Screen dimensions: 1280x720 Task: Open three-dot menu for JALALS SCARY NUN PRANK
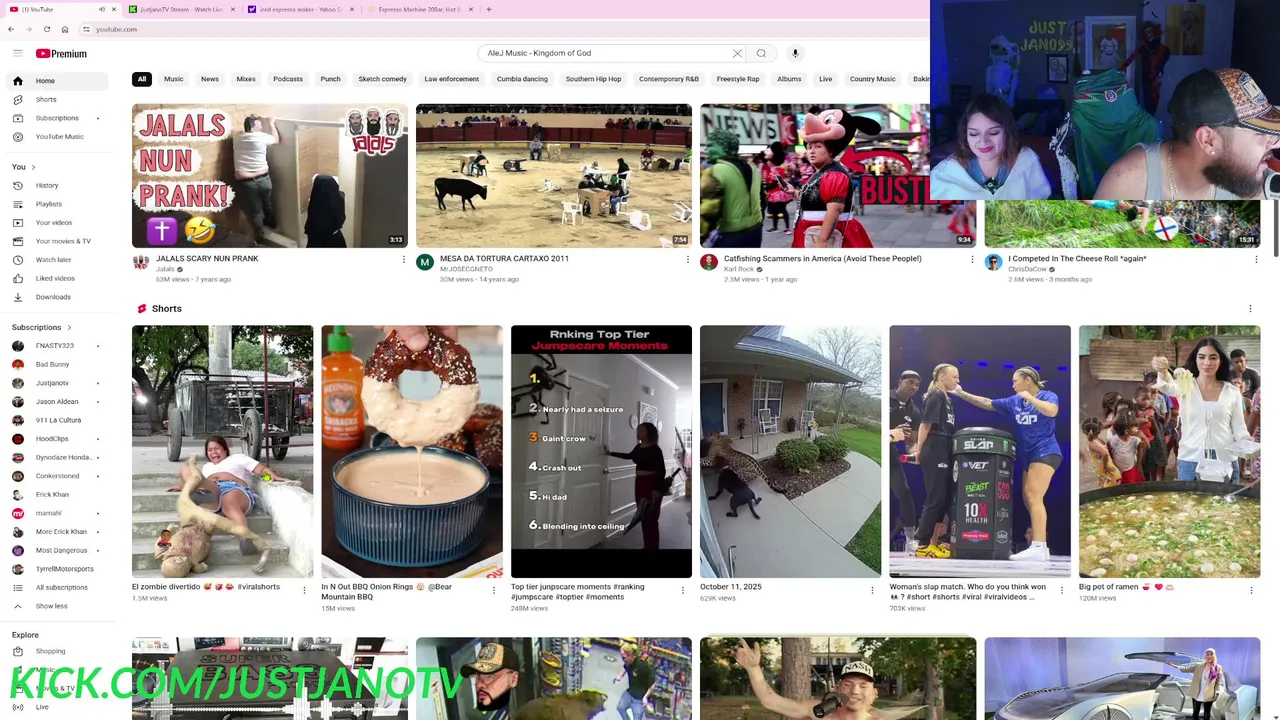(404, 259)
